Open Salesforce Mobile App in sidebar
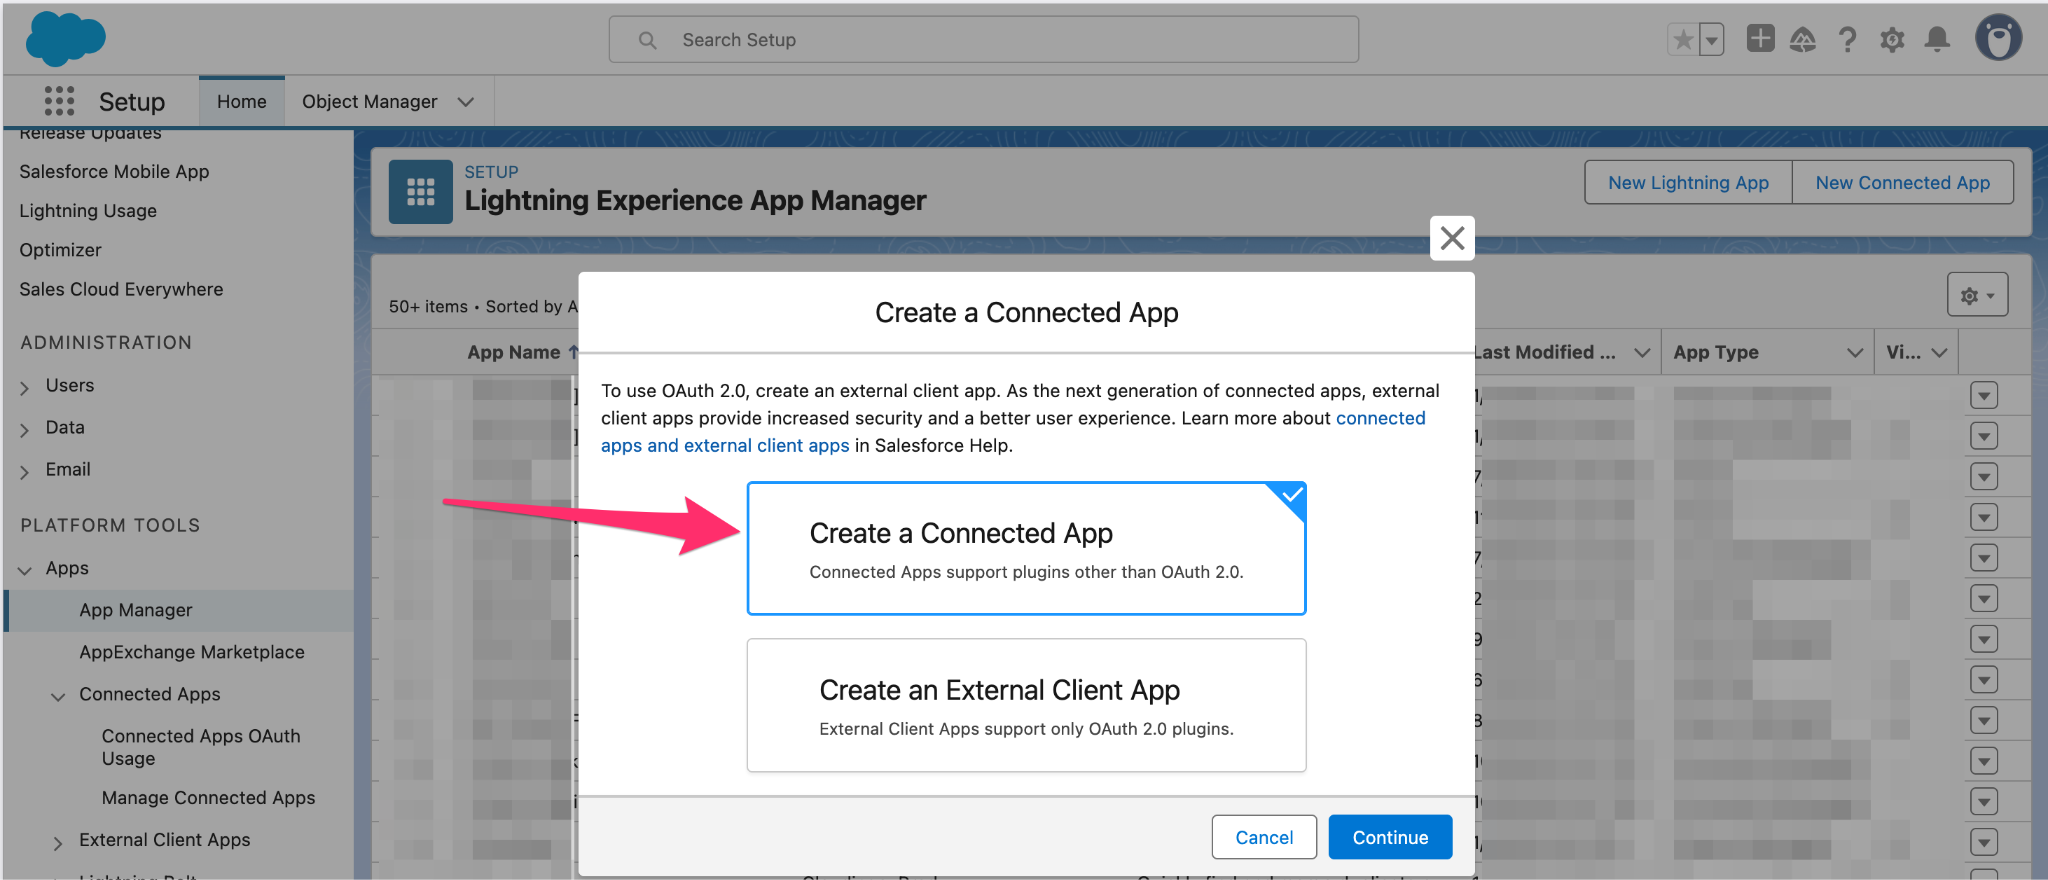The width and height of the screenshot is (2048, 880). (x=114, y=171)
